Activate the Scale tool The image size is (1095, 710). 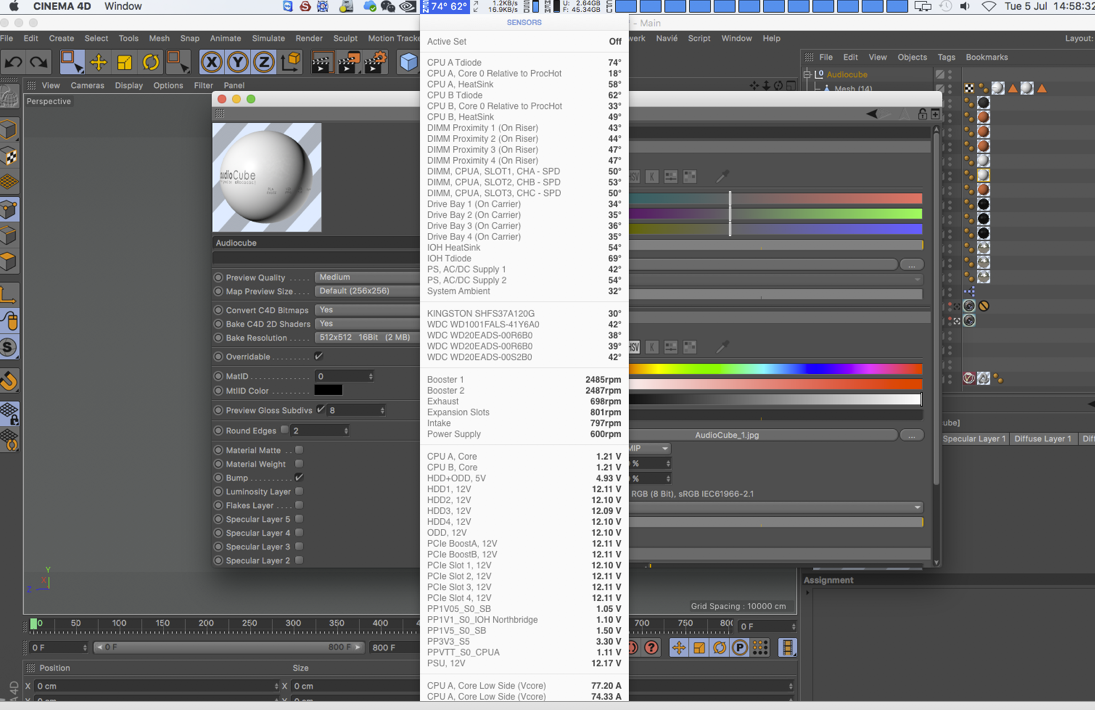point(124,63)
